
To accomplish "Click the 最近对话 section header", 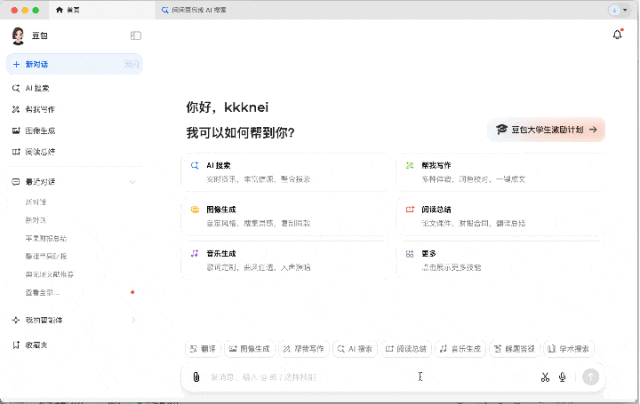I will (x=40, y=182).
